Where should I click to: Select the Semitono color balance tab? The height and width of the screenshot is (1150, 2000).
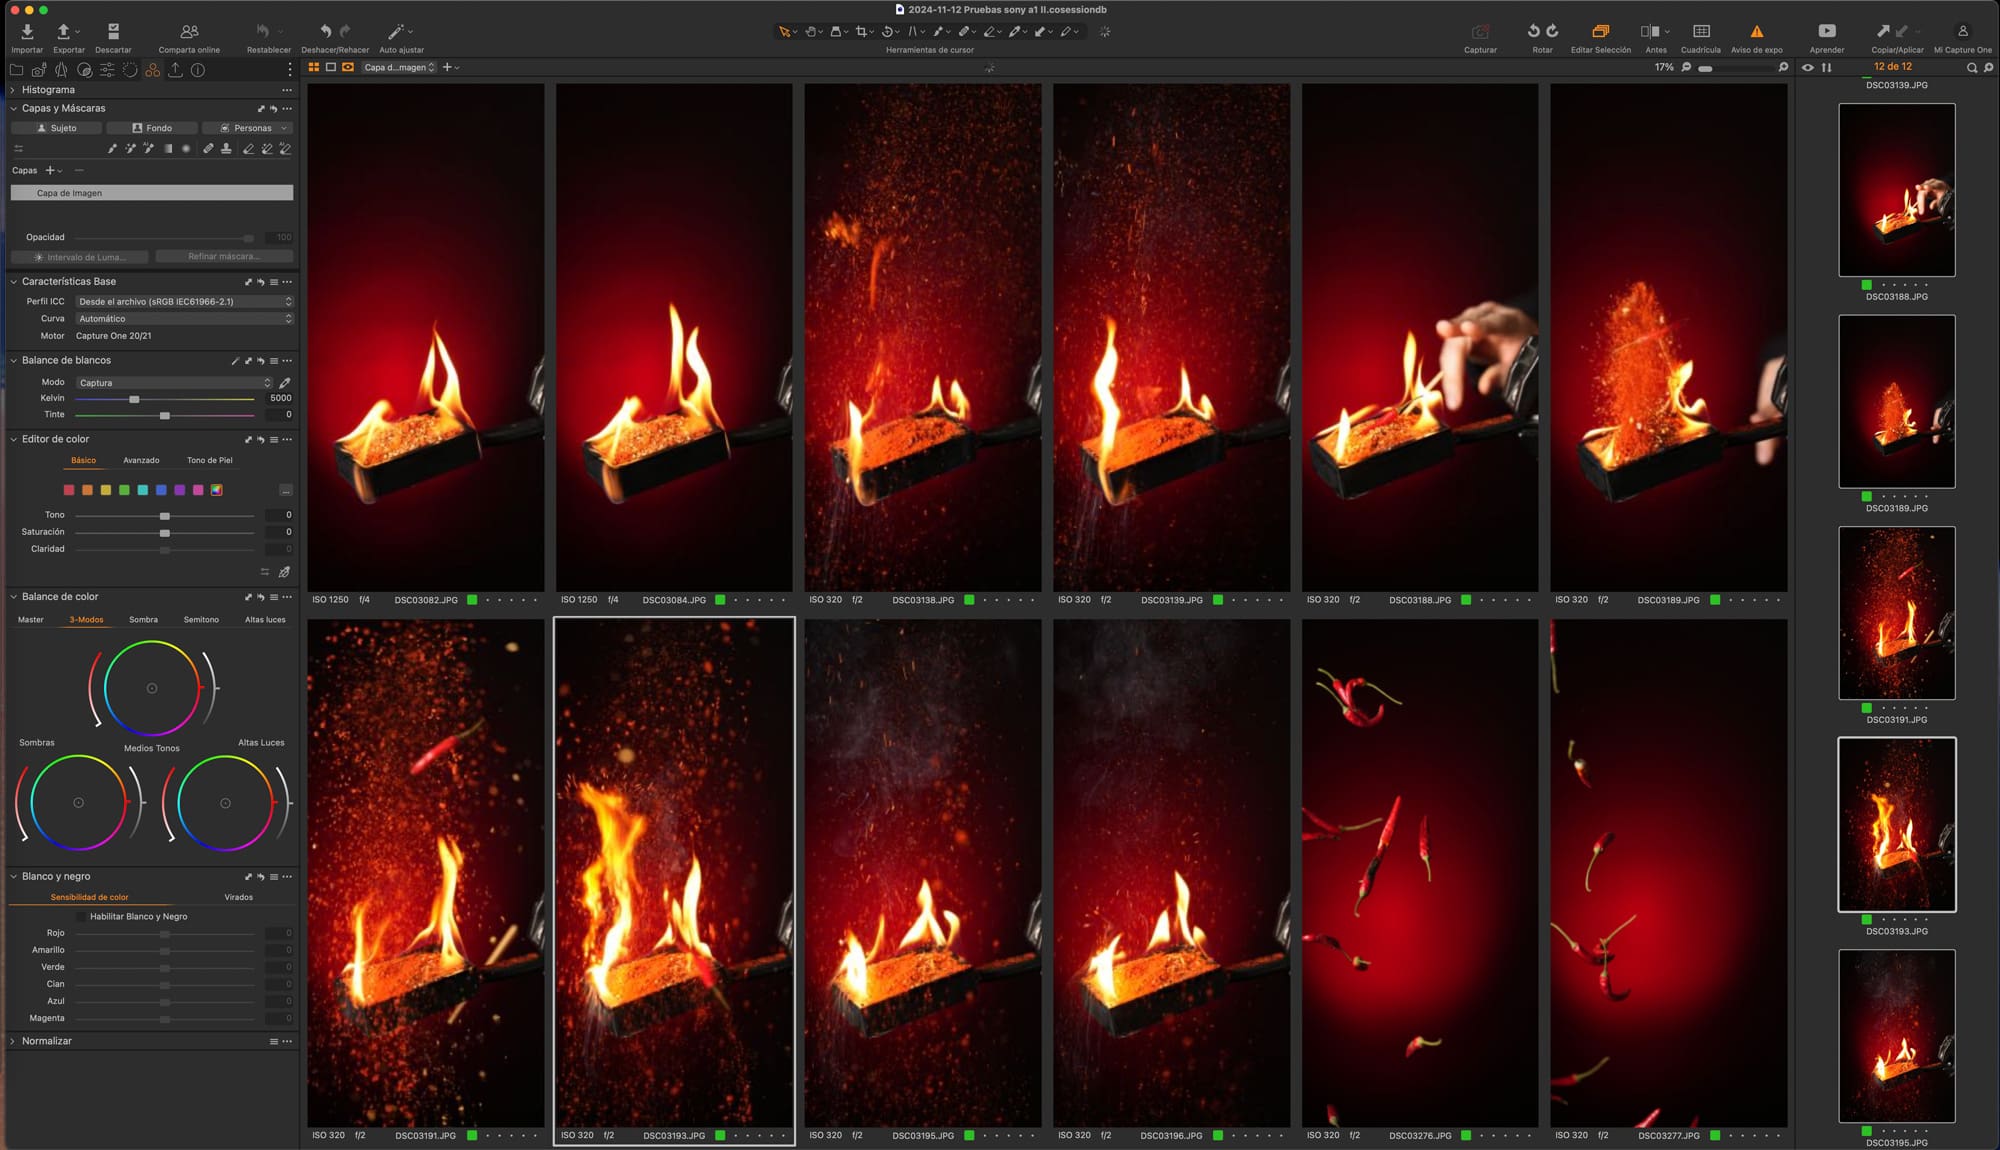coord(201,620)
